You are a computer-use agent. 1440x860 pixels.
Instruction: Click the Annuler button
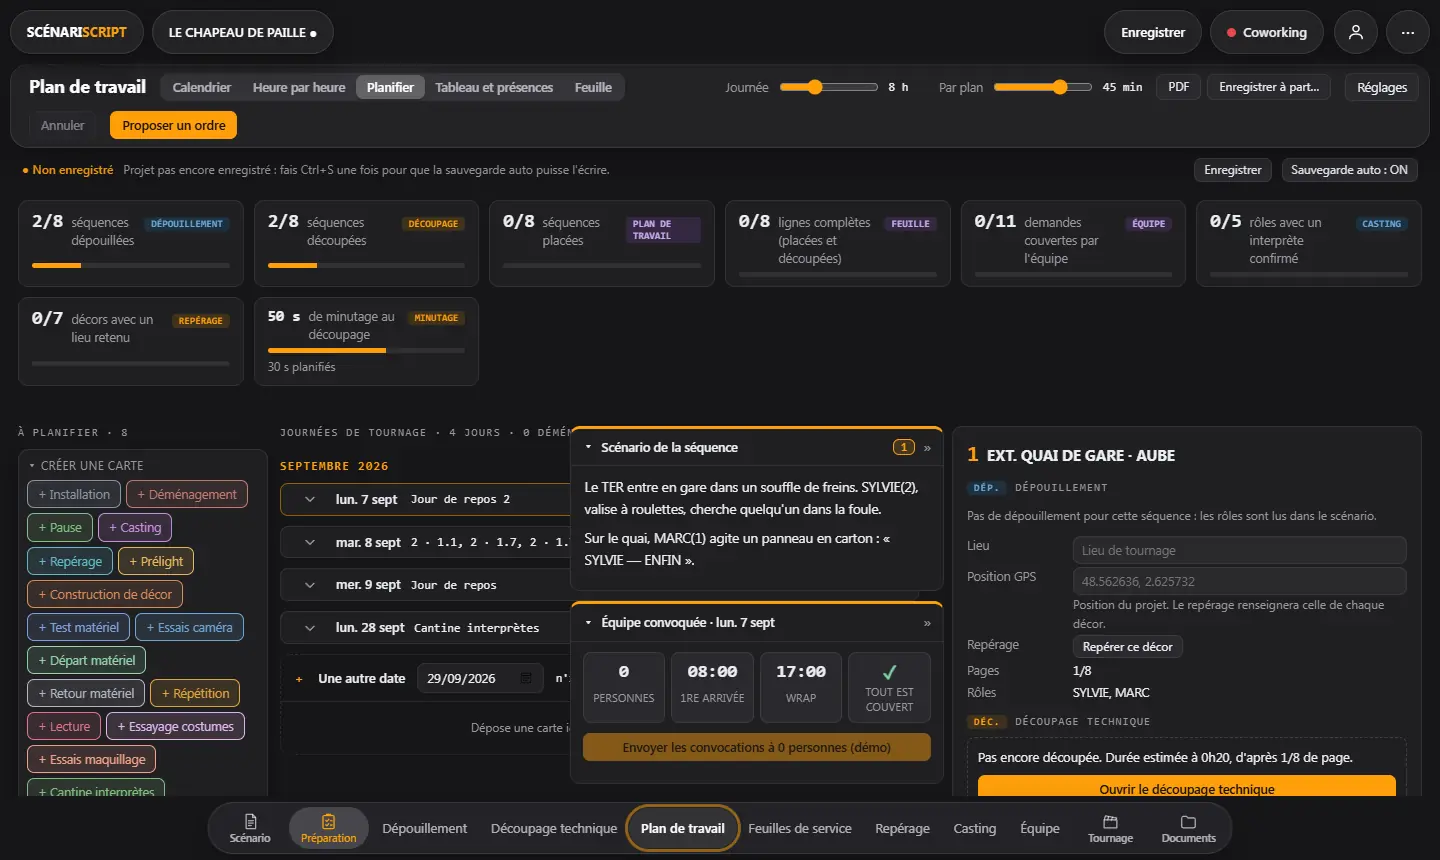pyautogui.click(x=63, y=126)
